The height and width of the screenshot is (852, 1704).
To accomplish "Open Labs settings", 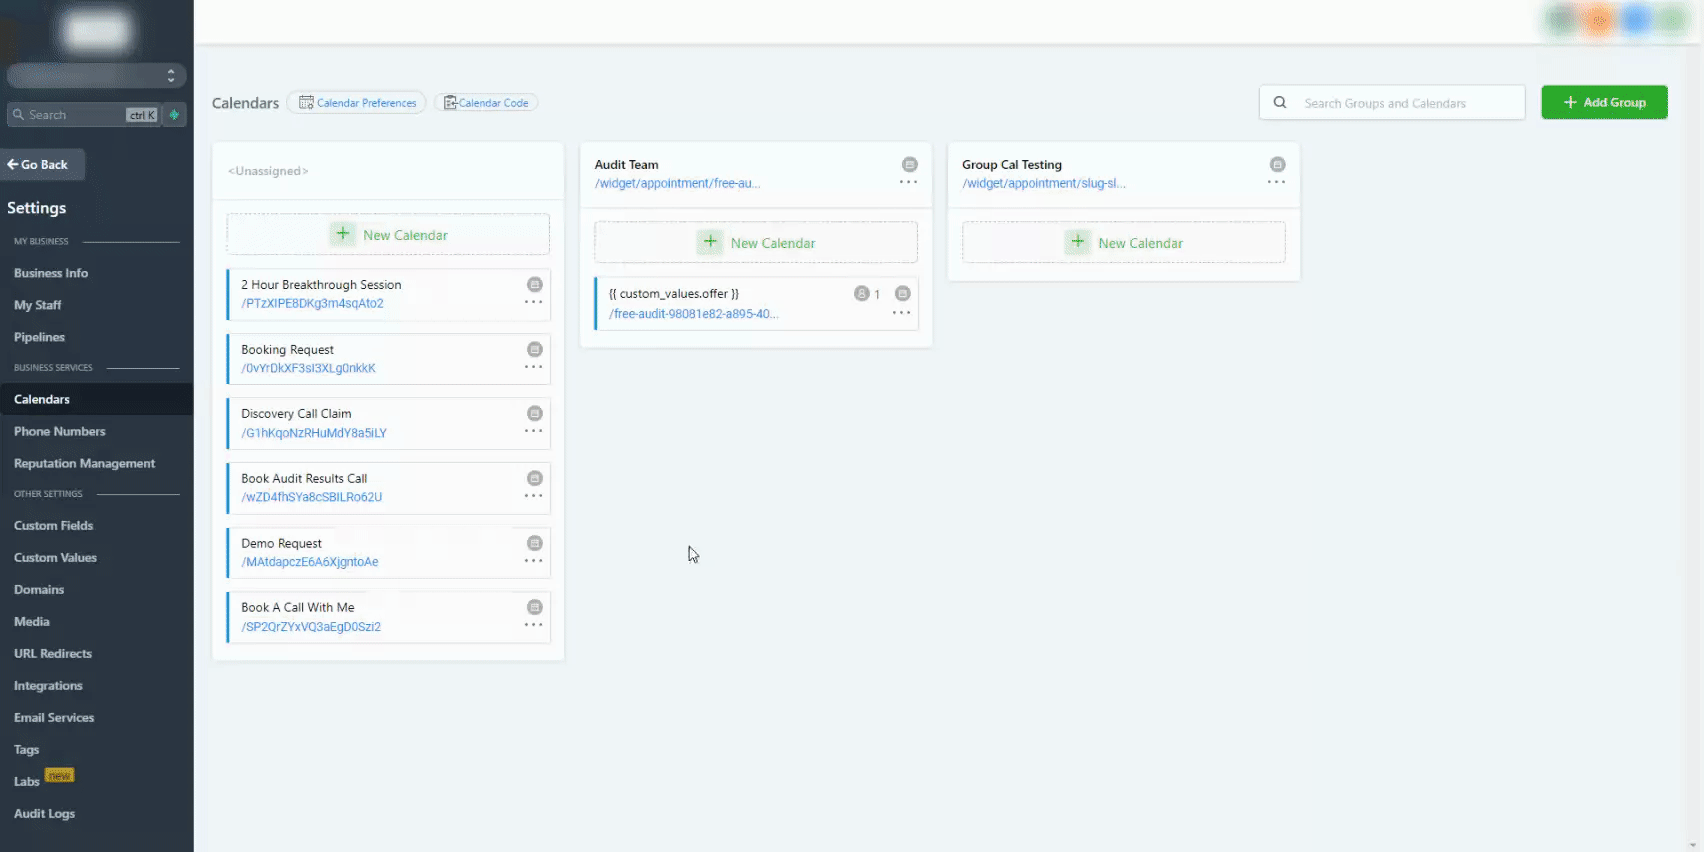I will point(27,781).
